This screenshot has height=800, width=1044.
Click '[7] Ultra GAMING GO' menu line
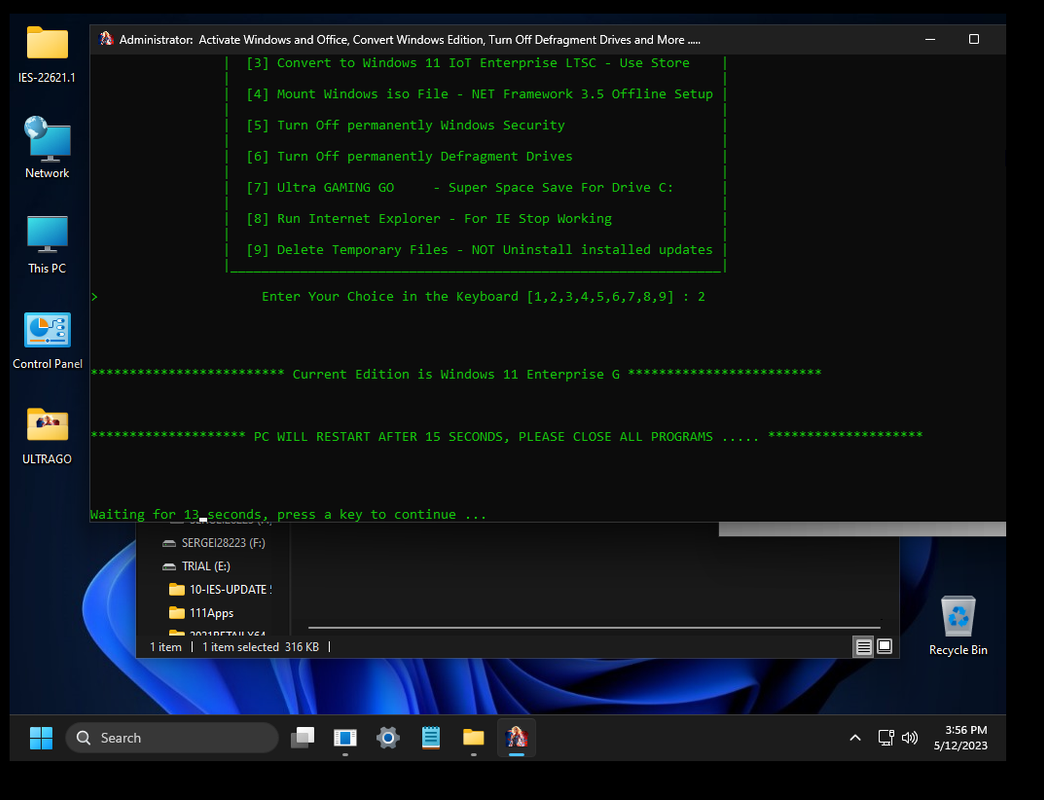(459, 188)
